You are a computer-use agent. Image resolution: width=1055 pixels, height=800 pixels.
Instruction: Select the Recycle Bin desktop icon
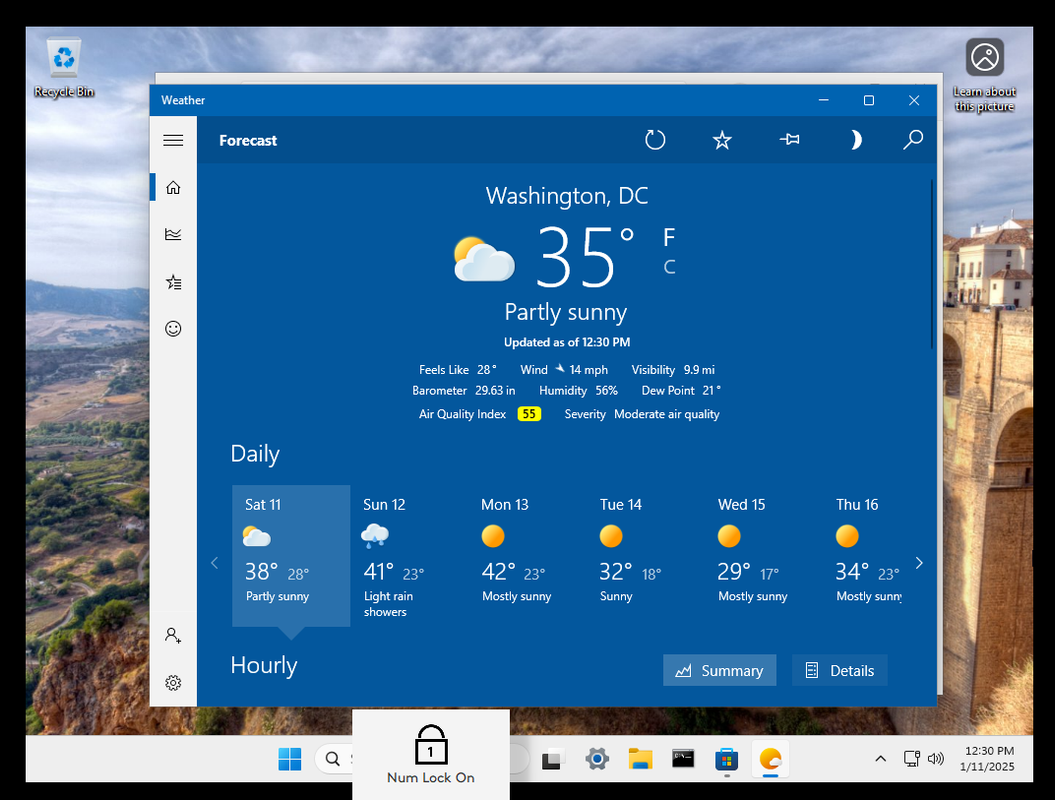64,69
